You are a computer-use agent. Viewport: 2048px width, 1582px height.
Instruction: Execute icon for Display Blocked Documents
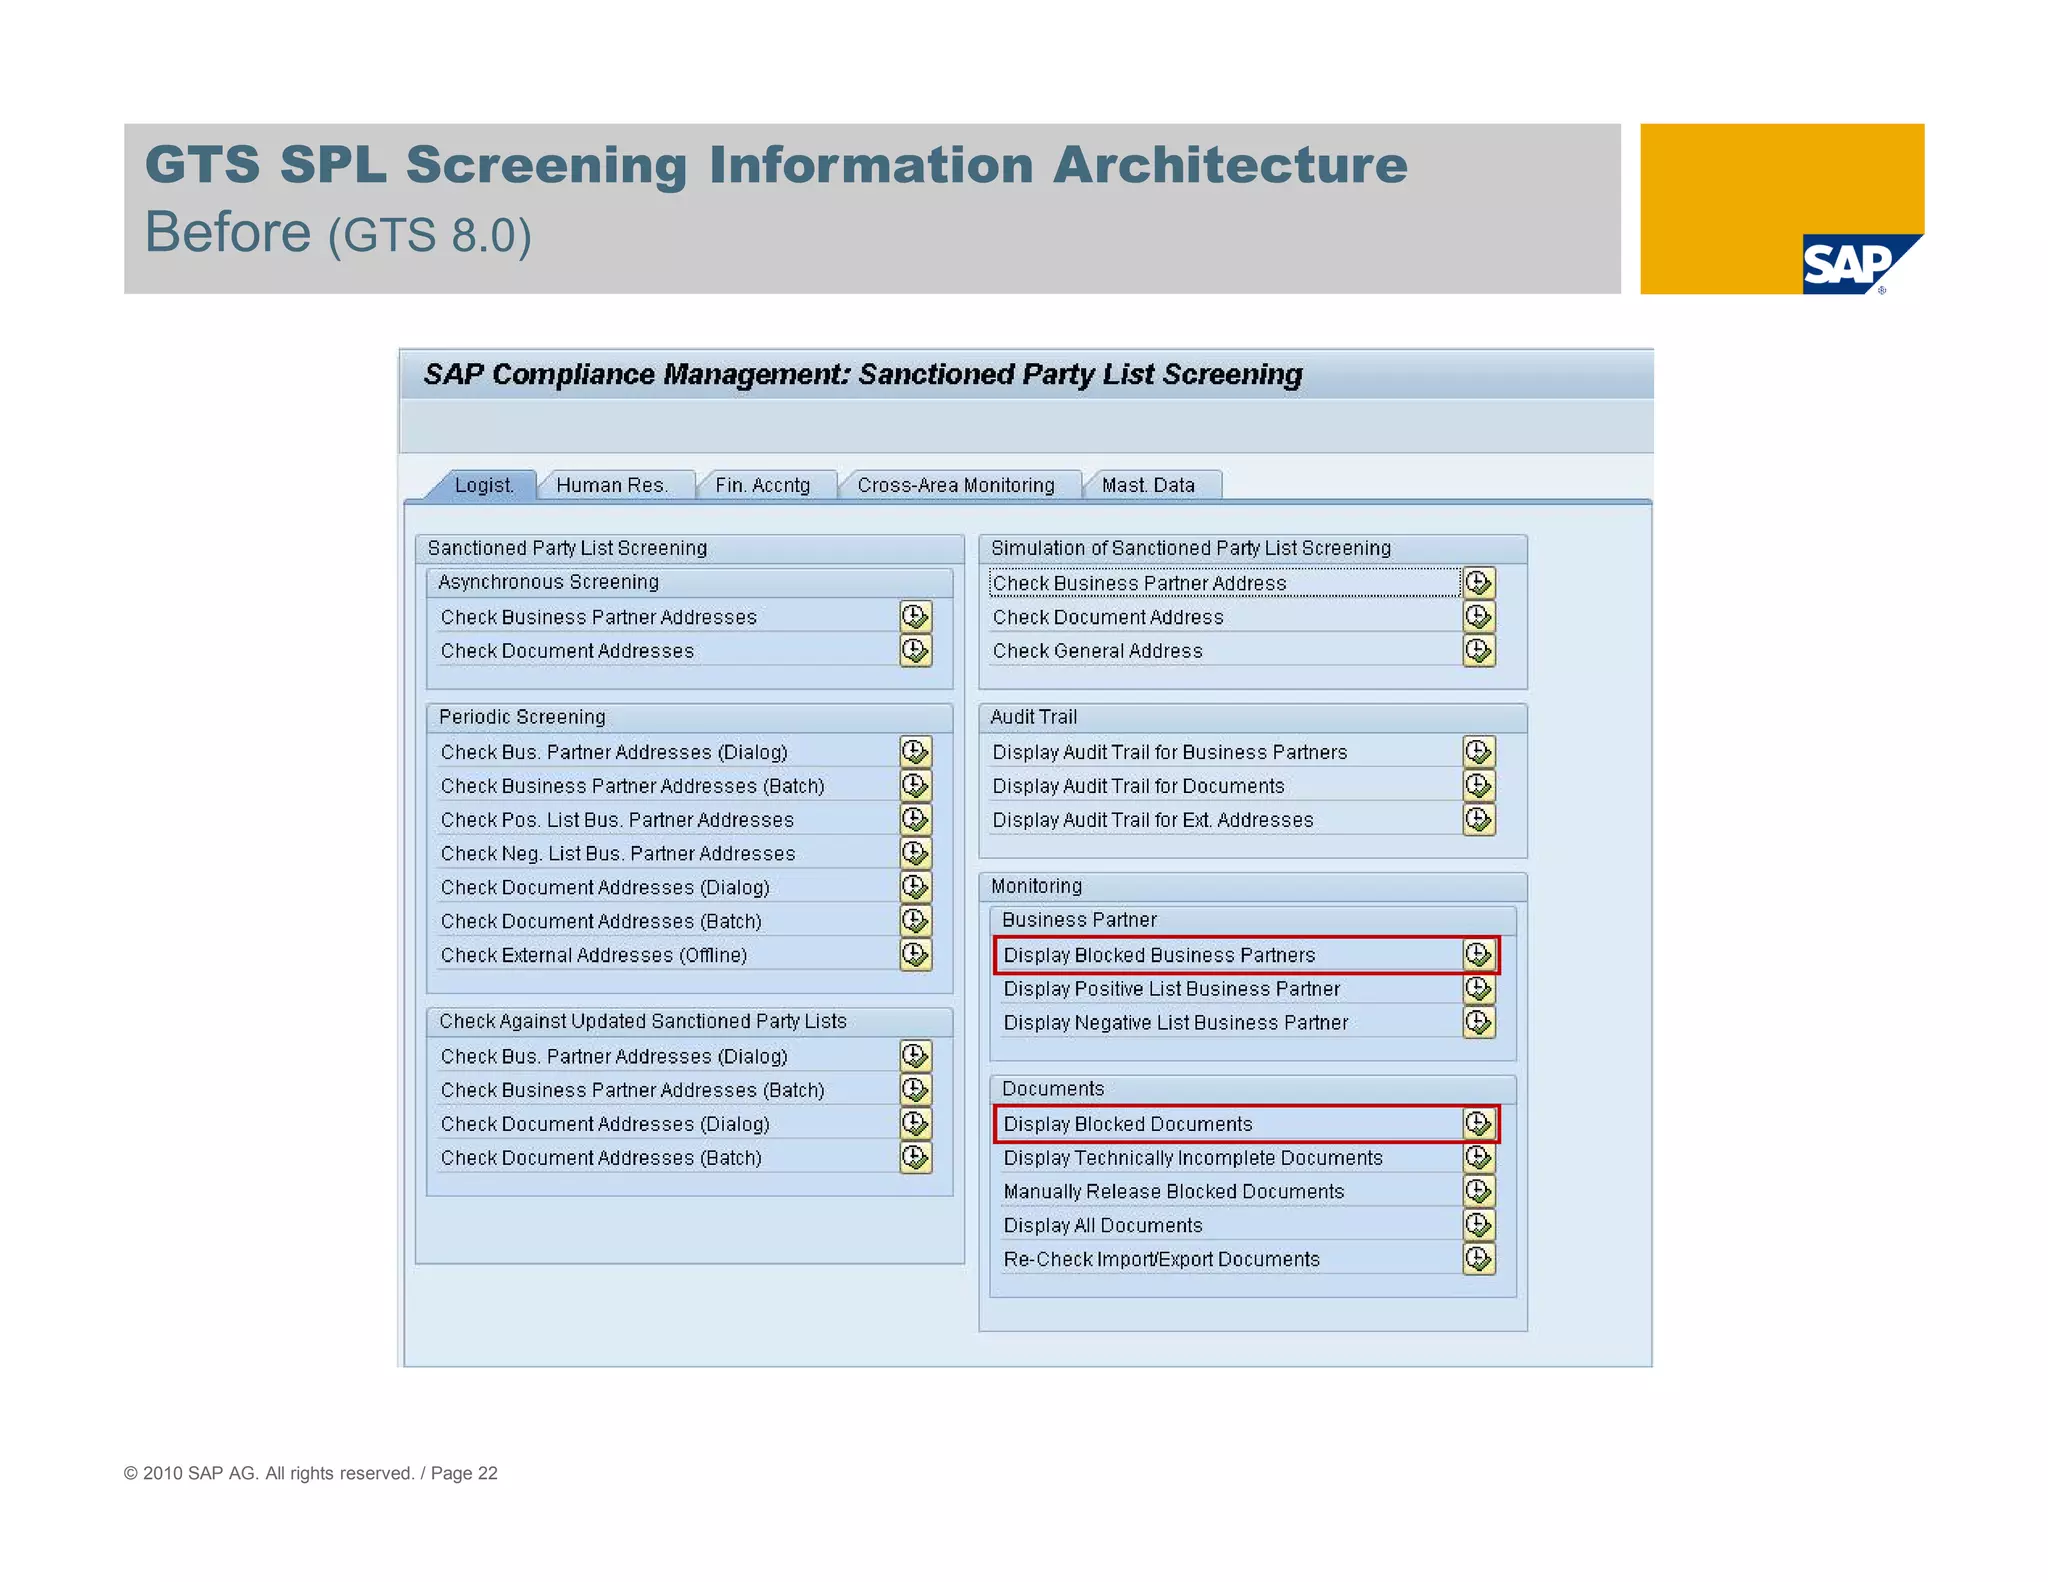click(1479, 1124)
